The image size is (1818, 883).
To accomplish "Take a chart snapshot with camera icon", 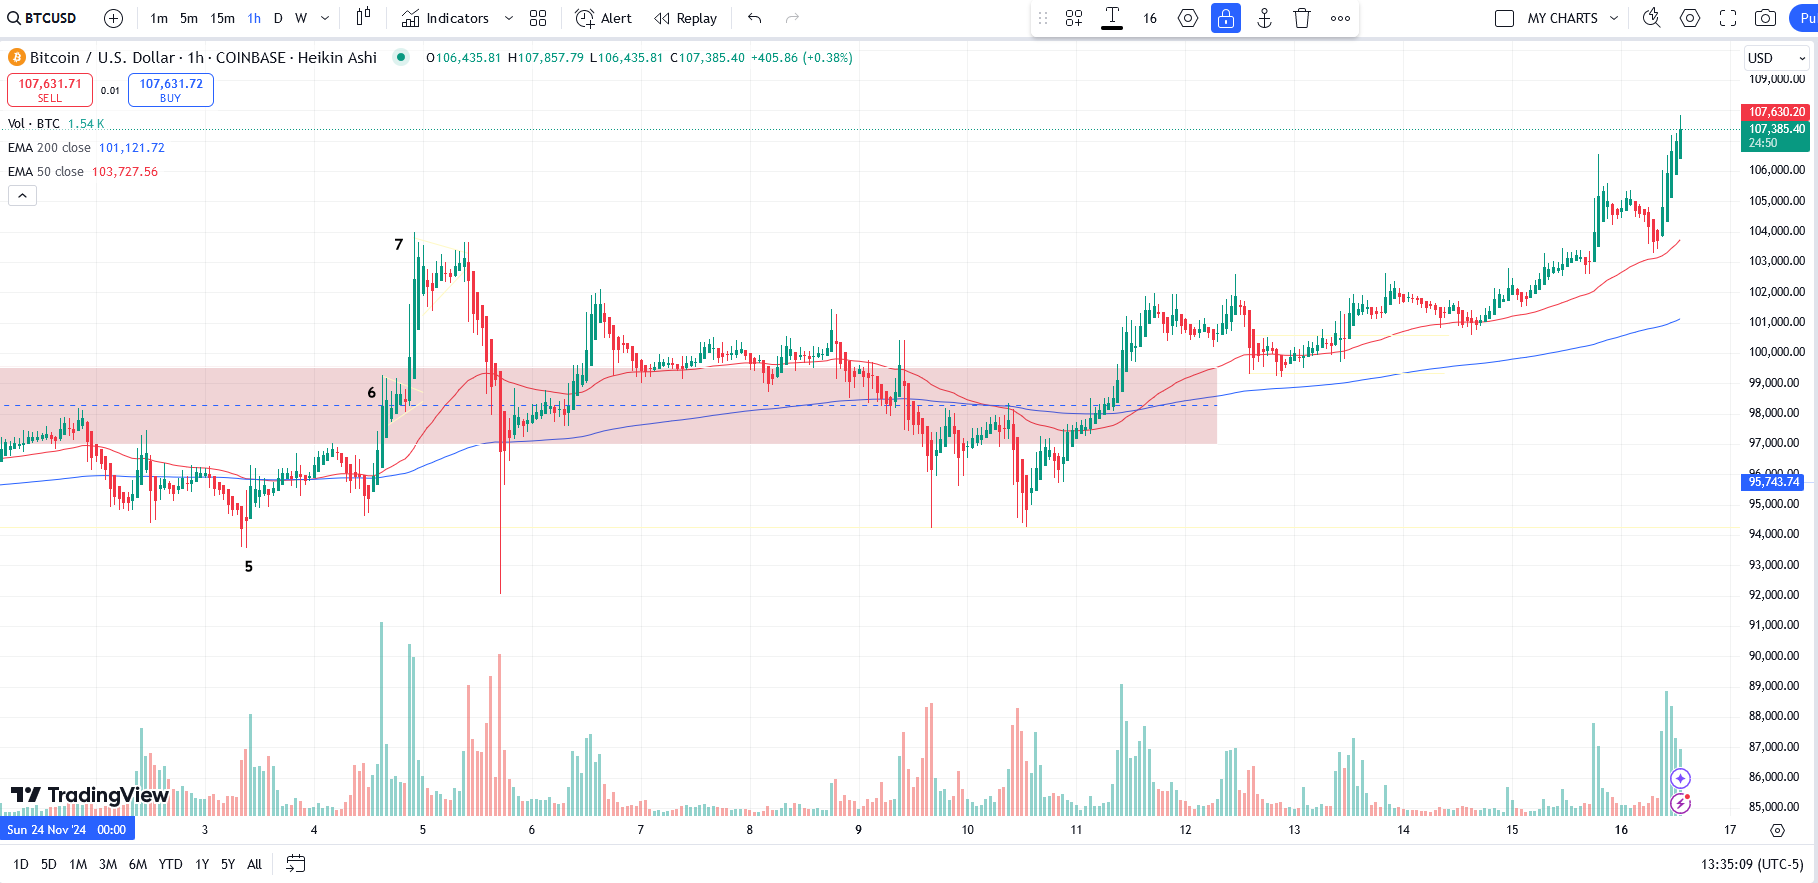I will coord(1766,18).
